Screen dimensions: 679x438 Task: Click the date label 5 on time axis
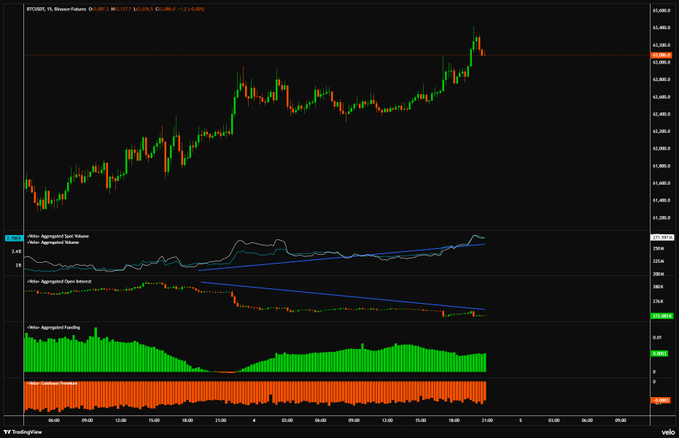[x=521, y=420]
